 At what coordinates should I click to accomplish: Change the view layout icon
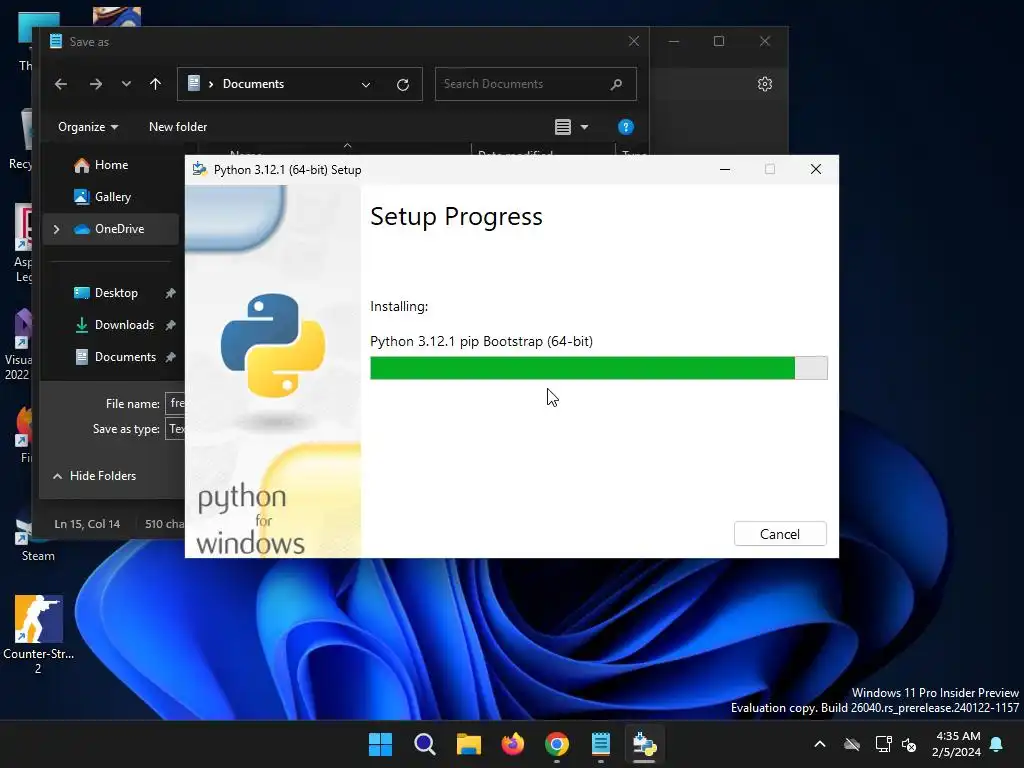tap(563, 127)
